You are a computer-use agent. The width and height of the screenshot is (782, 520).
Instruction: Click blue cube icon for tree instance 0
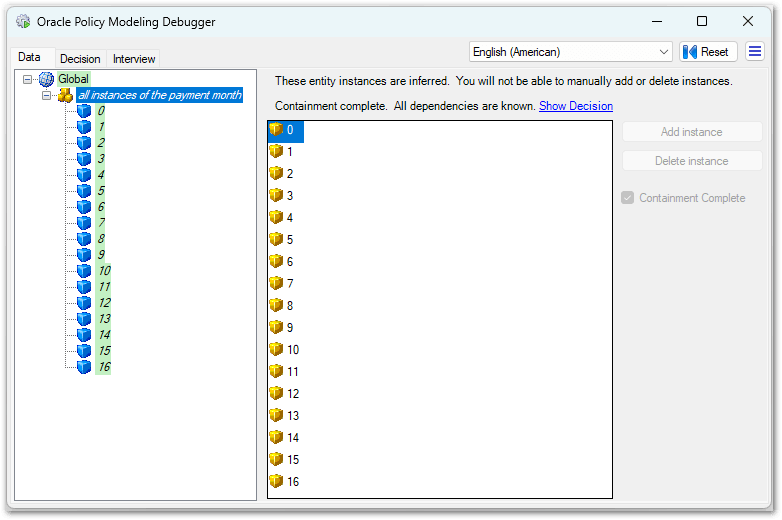84,111
